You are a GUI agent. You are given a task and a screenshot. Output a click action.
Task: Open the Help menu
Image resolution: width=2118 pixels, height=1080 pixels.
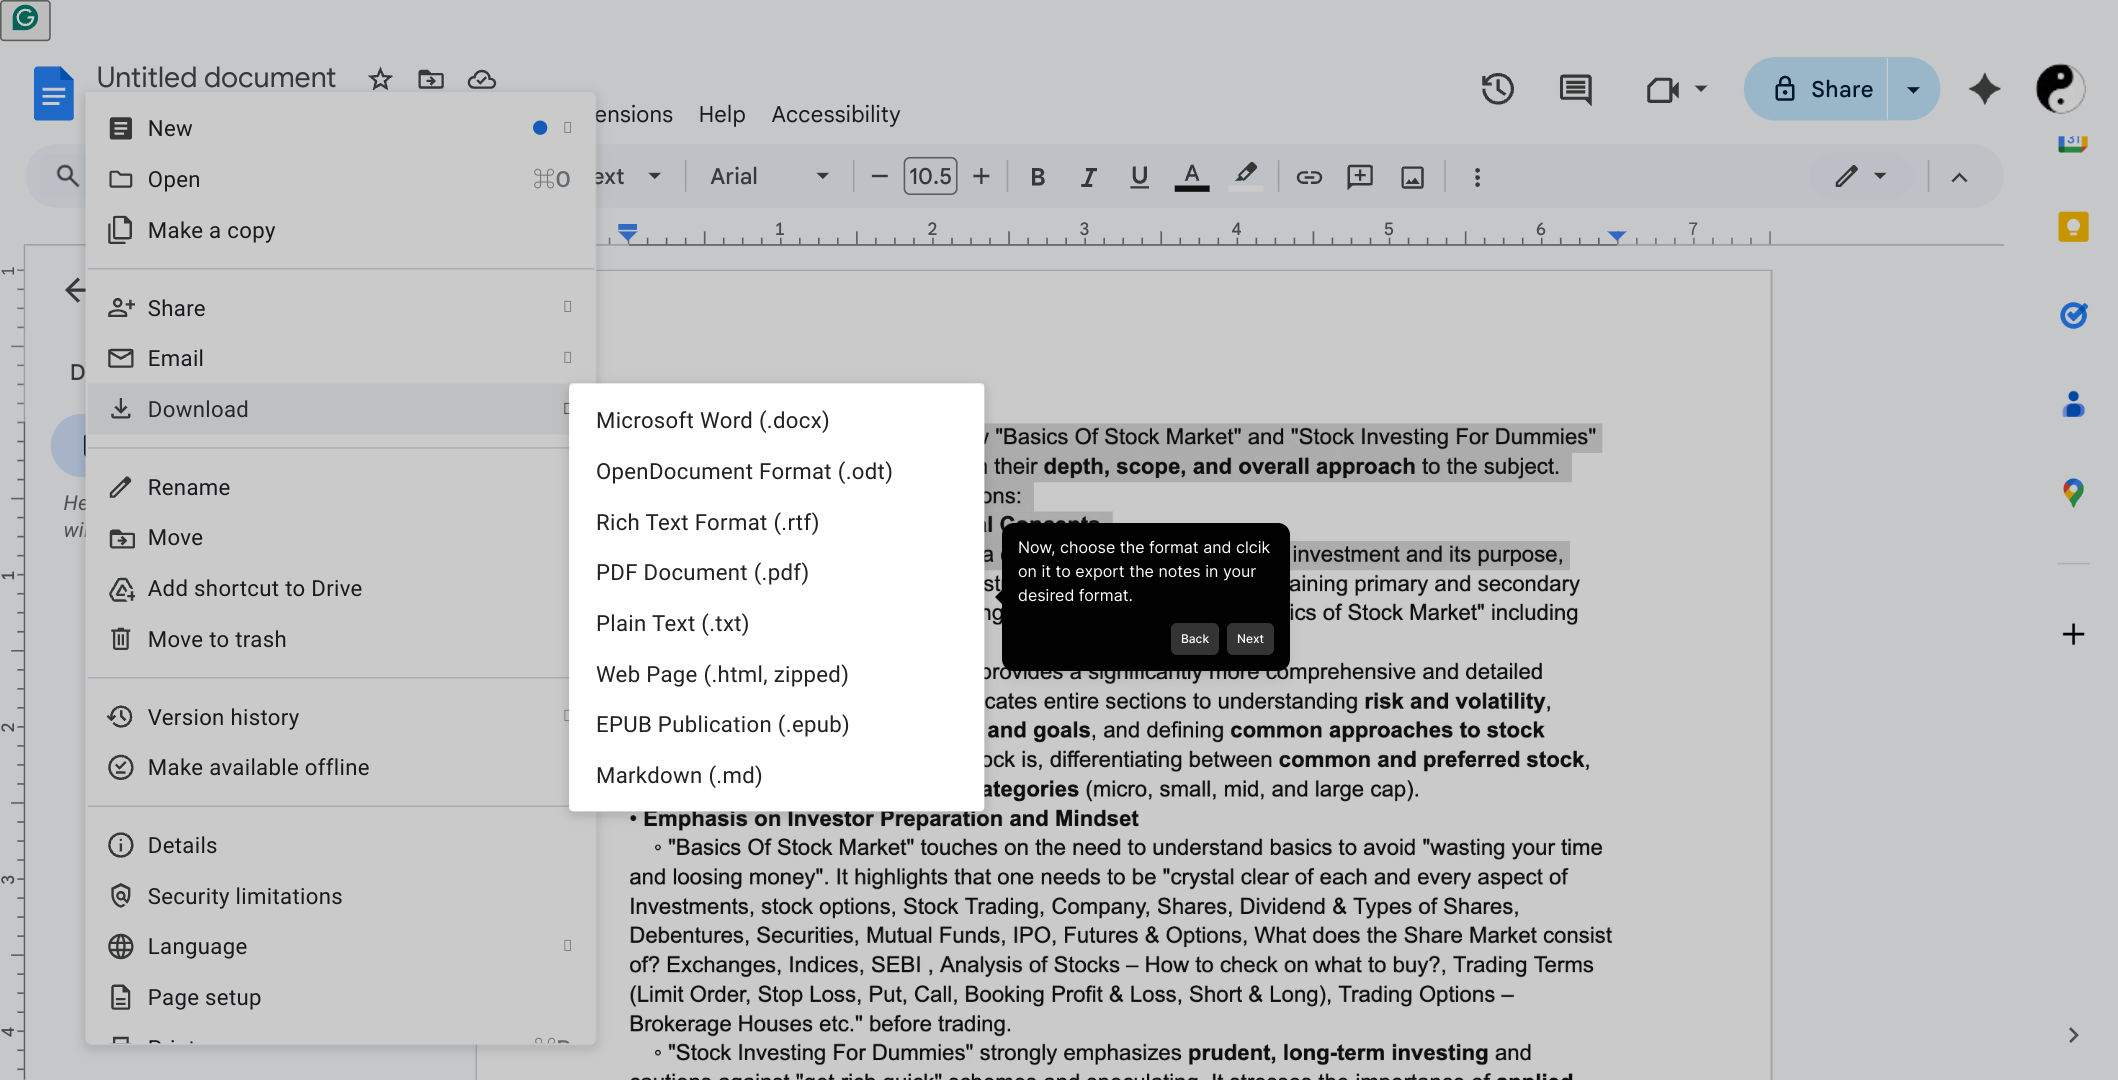pyautogui.click(x=722, y=115)
